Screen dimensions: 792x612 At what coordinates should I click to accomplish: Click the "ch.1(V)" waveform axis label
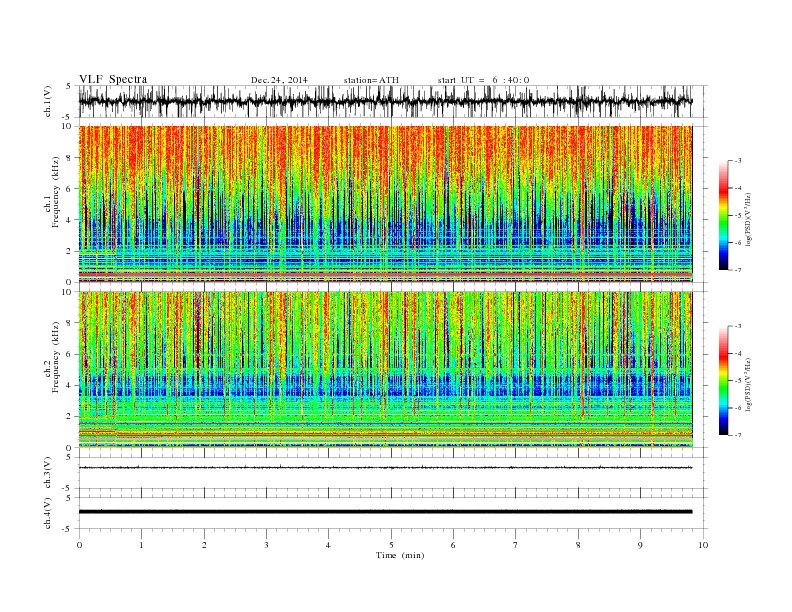48,101
